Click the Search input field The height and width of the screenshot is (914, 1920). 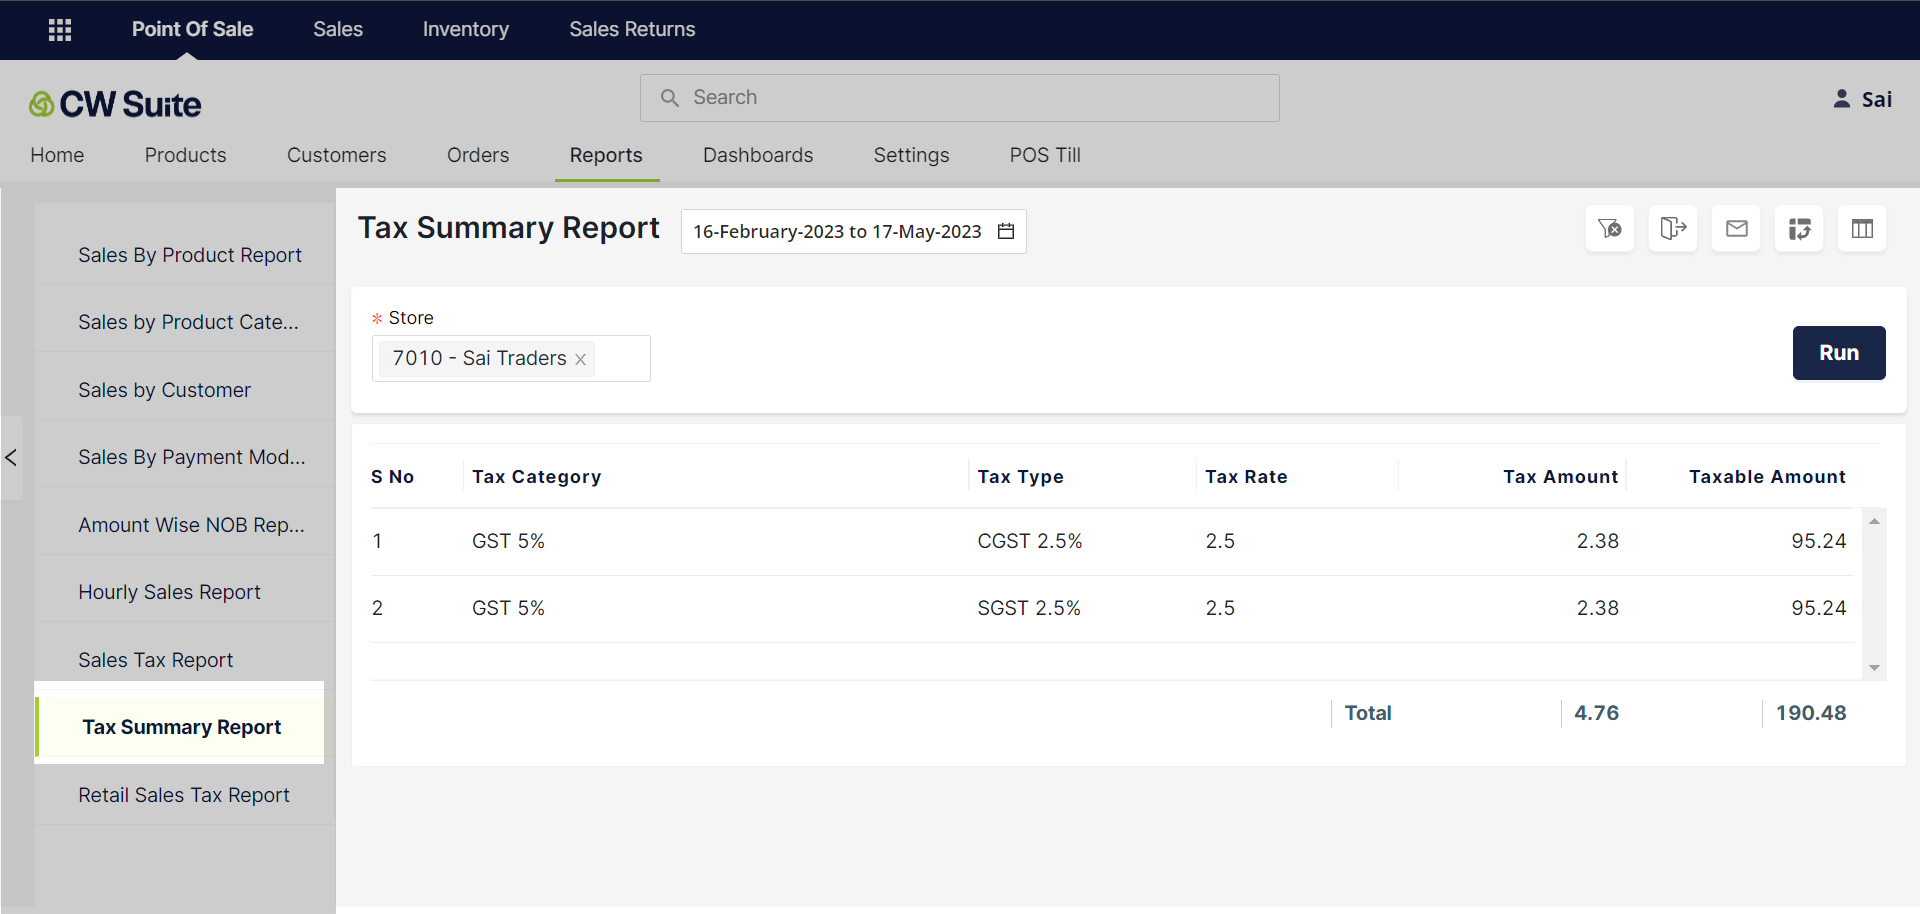pos(960,98)
